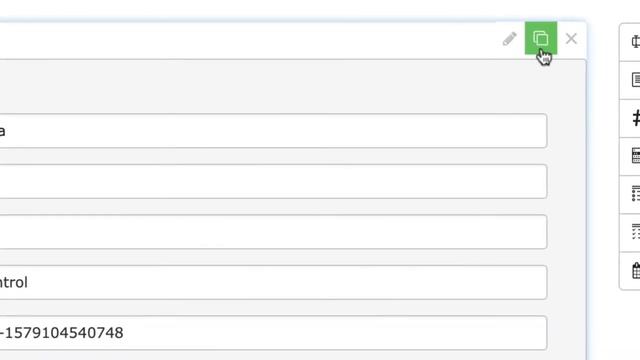The image size is (640, 360).
Task: Click the green copy field icon
Action: tap(541, 38)
